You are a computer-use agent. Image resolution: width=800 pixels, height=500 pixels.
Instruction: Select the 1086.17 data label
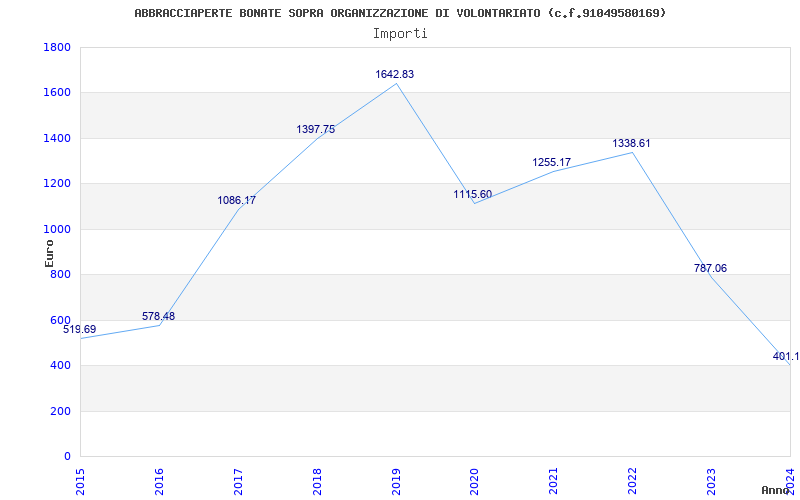(237, 201)
